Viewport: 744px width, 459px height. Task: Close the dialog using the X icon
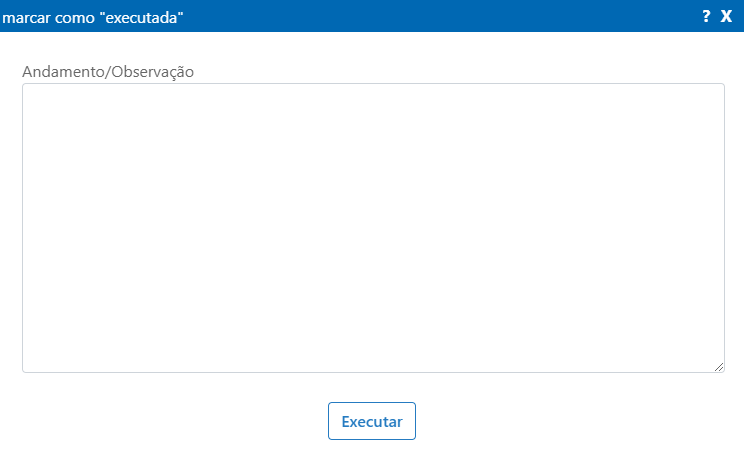click(x=726, y=16)
